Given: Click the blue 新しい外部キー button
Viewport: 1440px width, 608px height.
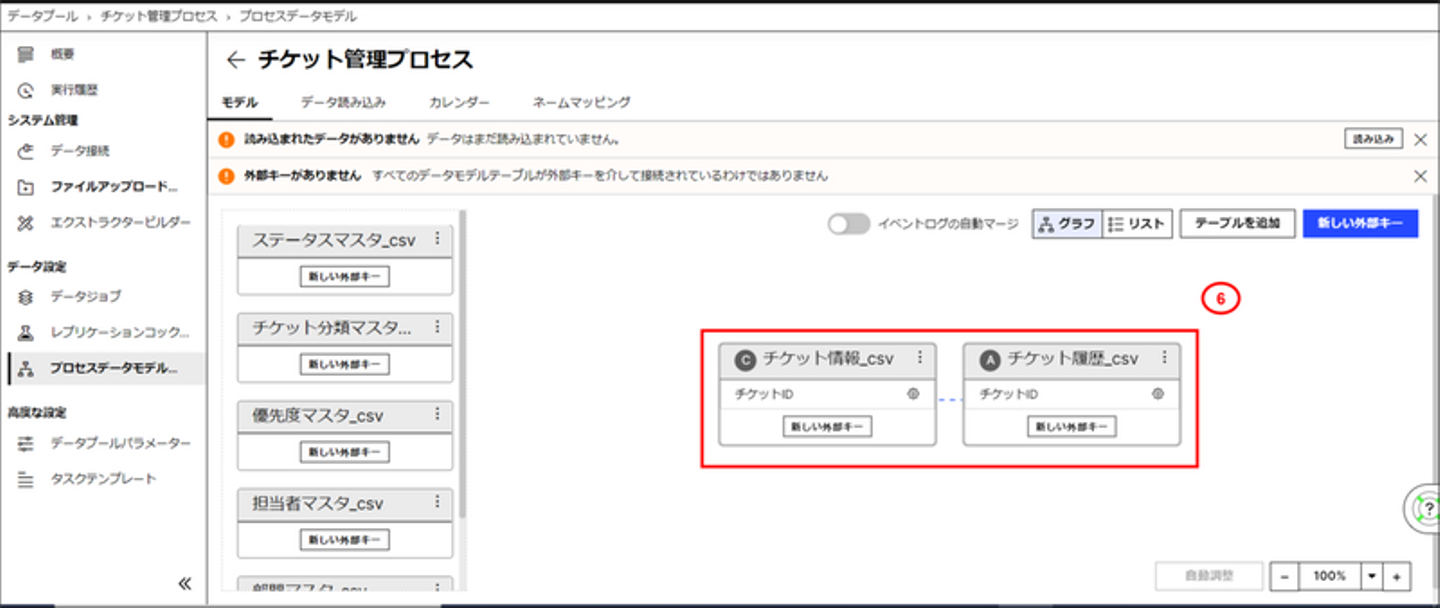Looking at the screenshot, I should (x=1360, y=224).
